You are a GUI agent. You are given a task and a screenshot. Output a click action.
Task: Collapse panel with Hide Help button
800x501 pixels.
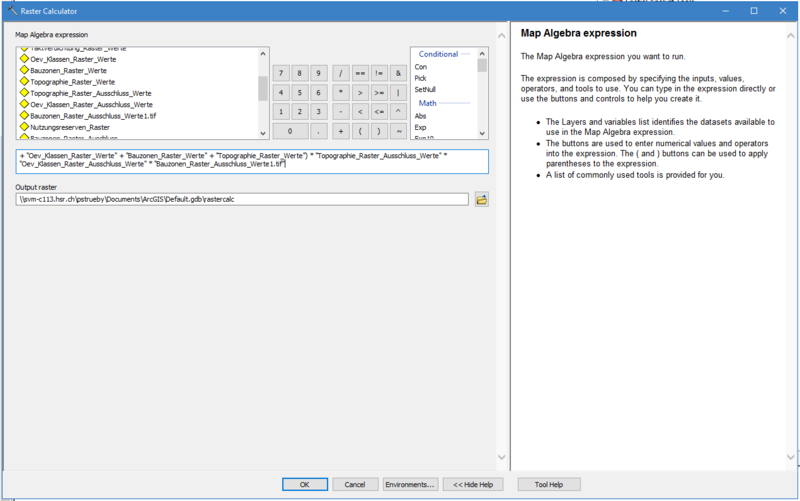click(473, 484)
